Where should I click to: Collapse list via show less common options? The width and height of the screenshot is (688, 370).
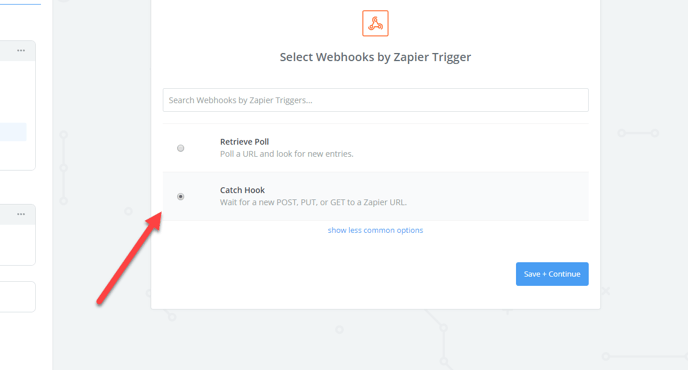(375, 230)
